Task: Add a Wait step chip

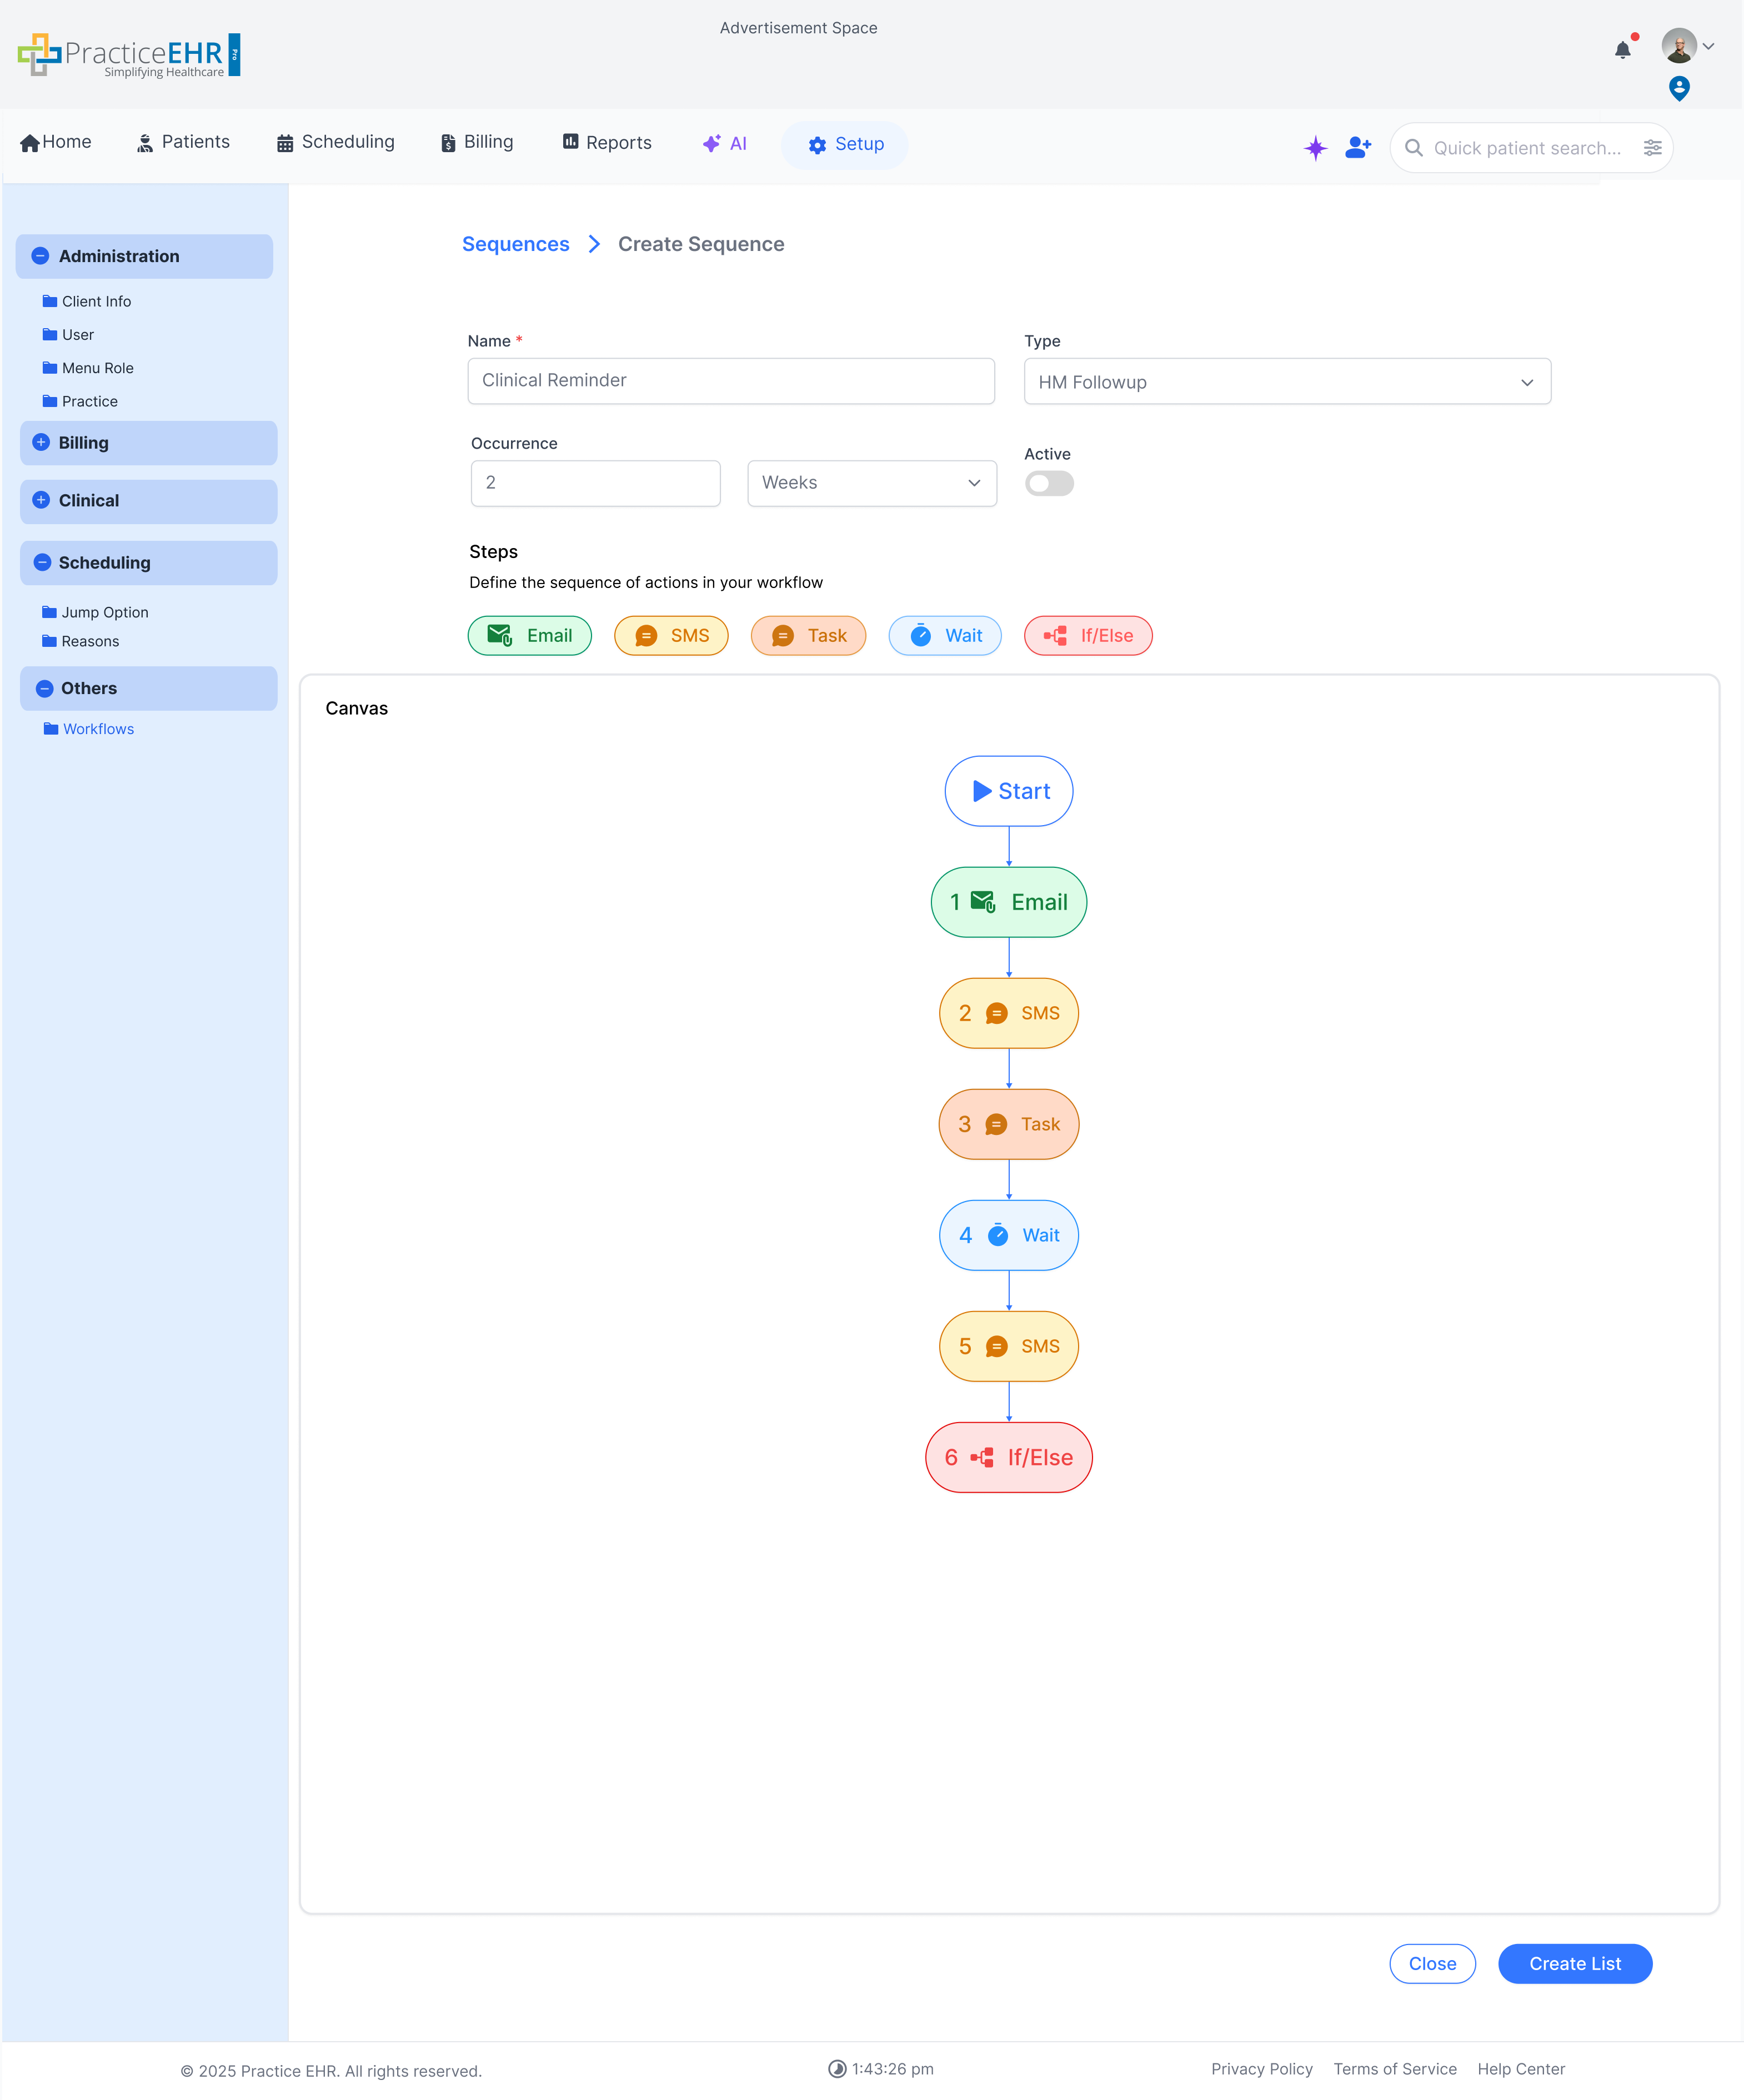Action: click(944, 636)
